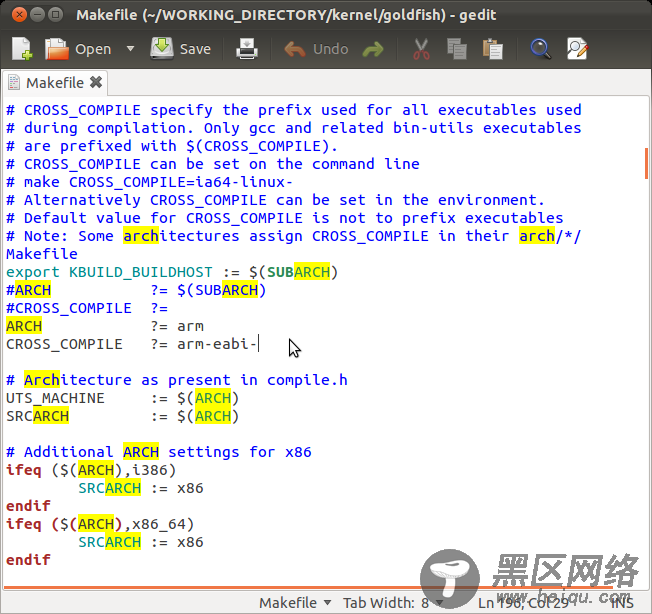Click the Open folder icon

pos(57,49)
